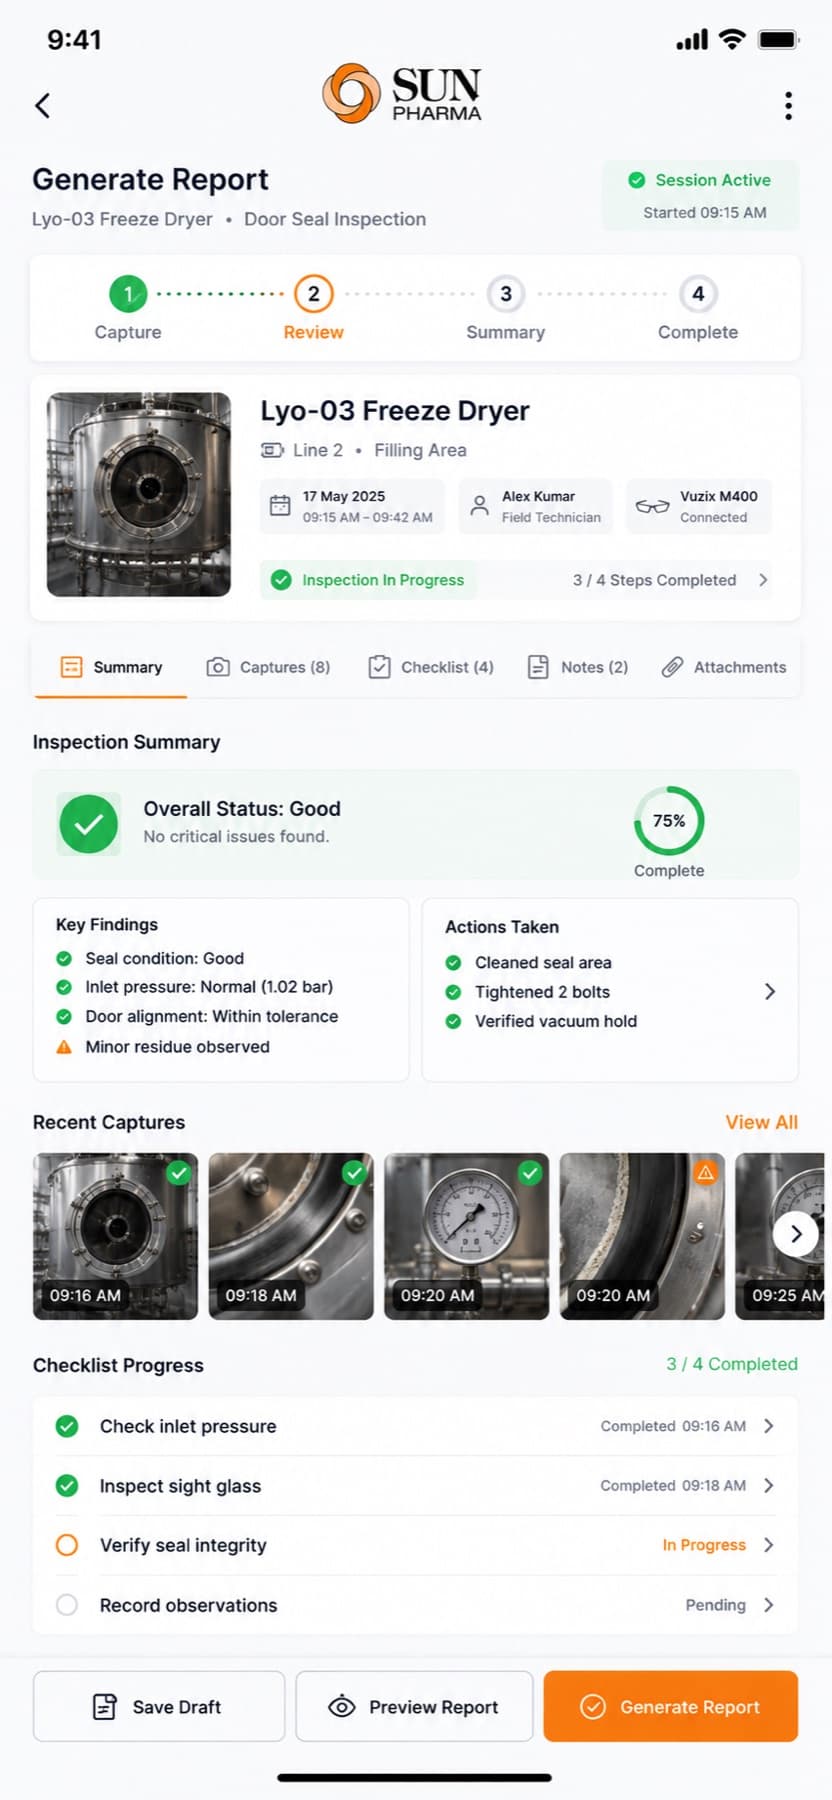Jump to step 3 Summary in the stepper
Image resolution: width=832 pixels, height=1800 pixels.
(x=506, y=308)
